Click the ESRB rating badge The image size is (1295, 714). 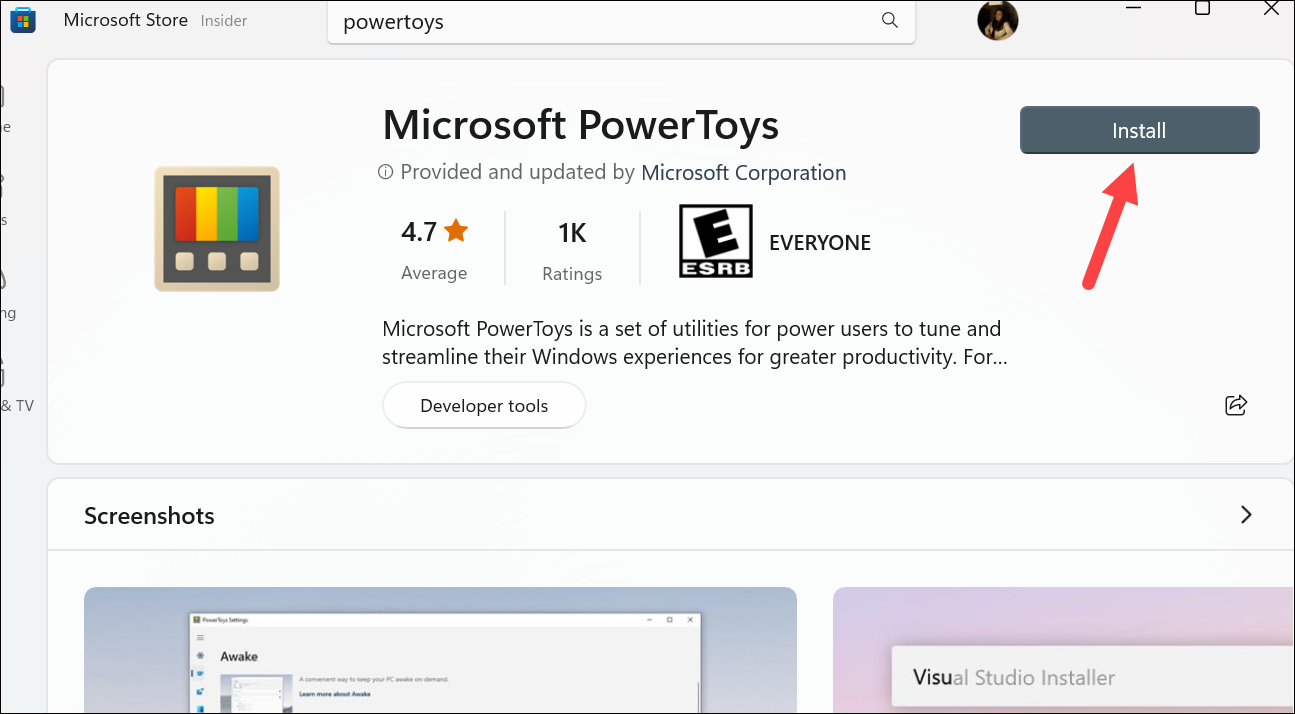coord(715,241)
